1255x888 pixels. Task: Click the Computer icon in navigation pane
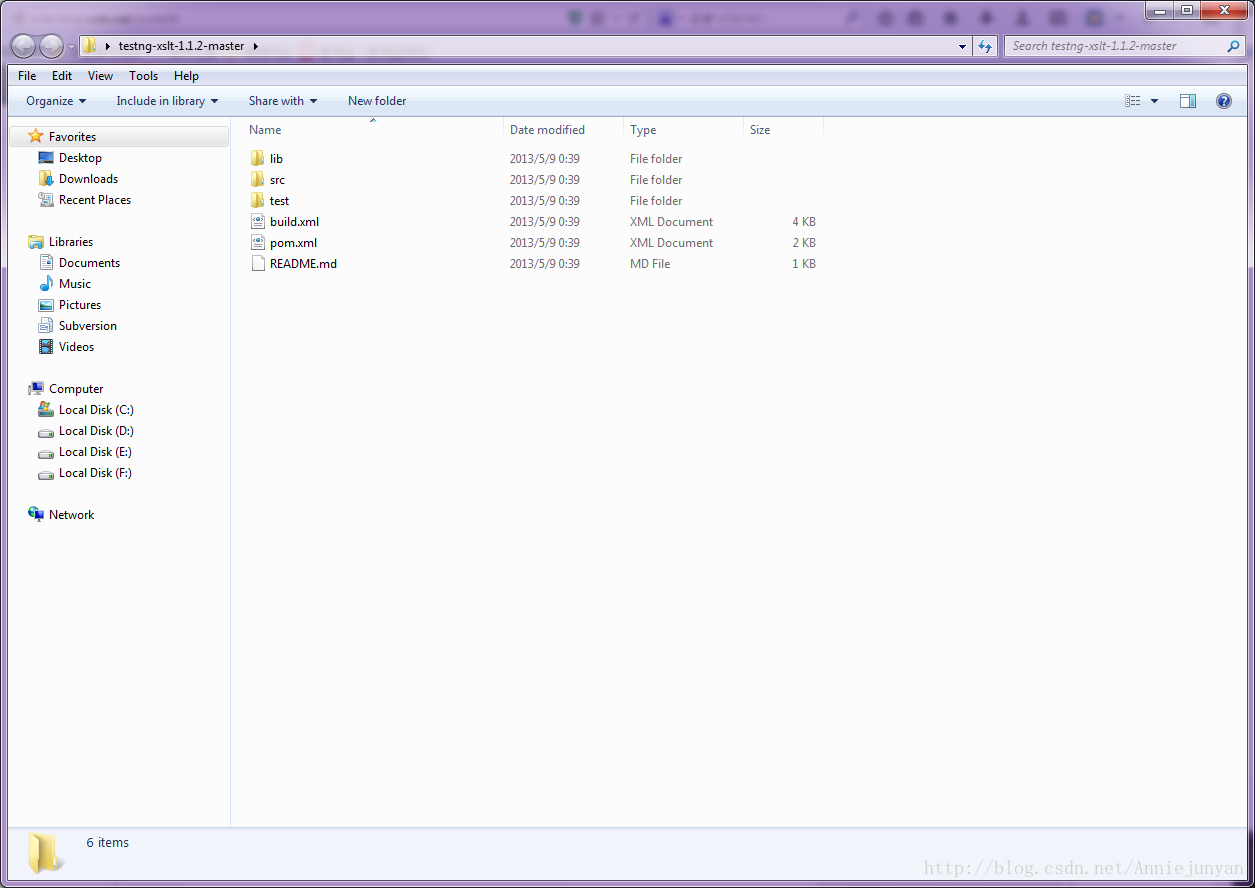(36, 389)
